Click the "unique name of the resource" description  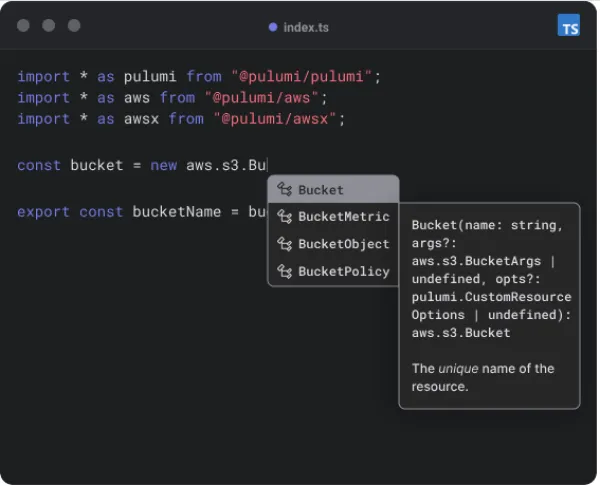tap(482, 377)
